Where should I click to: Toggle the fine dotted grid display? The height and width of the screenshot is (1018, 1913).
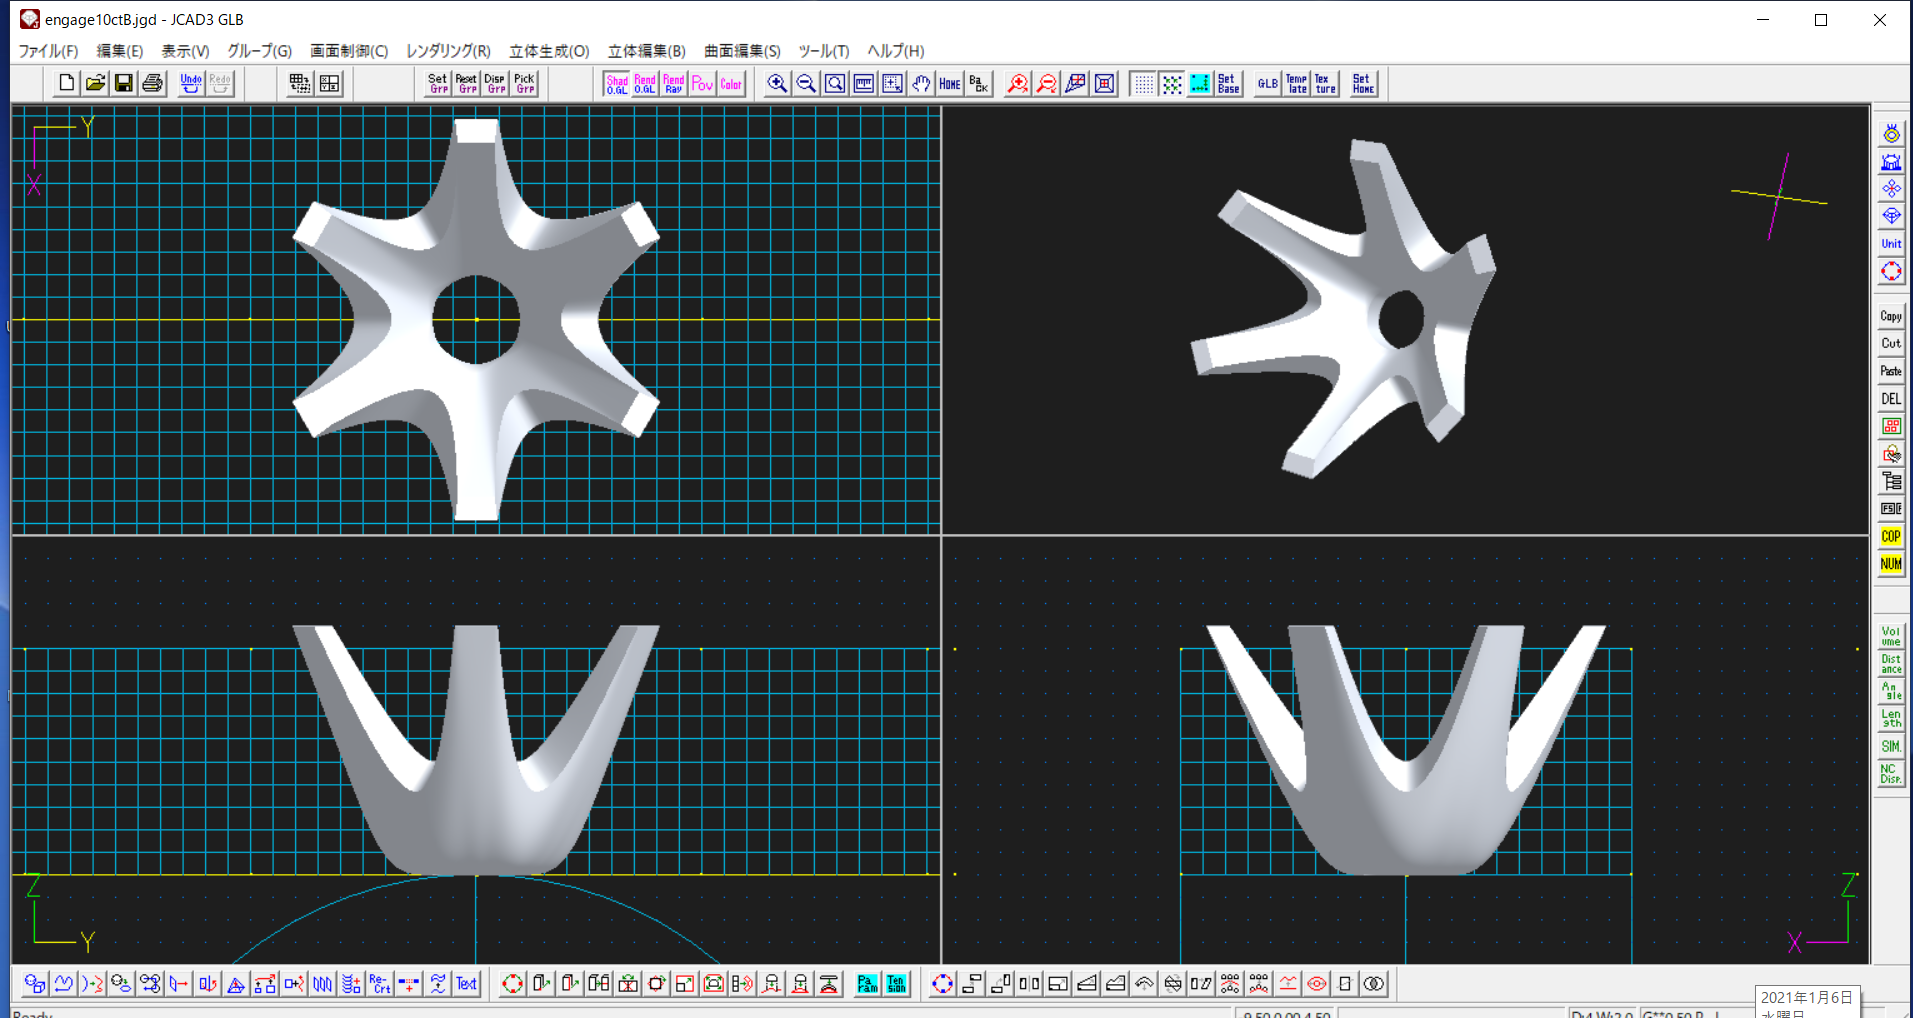tap(1143, 83)
